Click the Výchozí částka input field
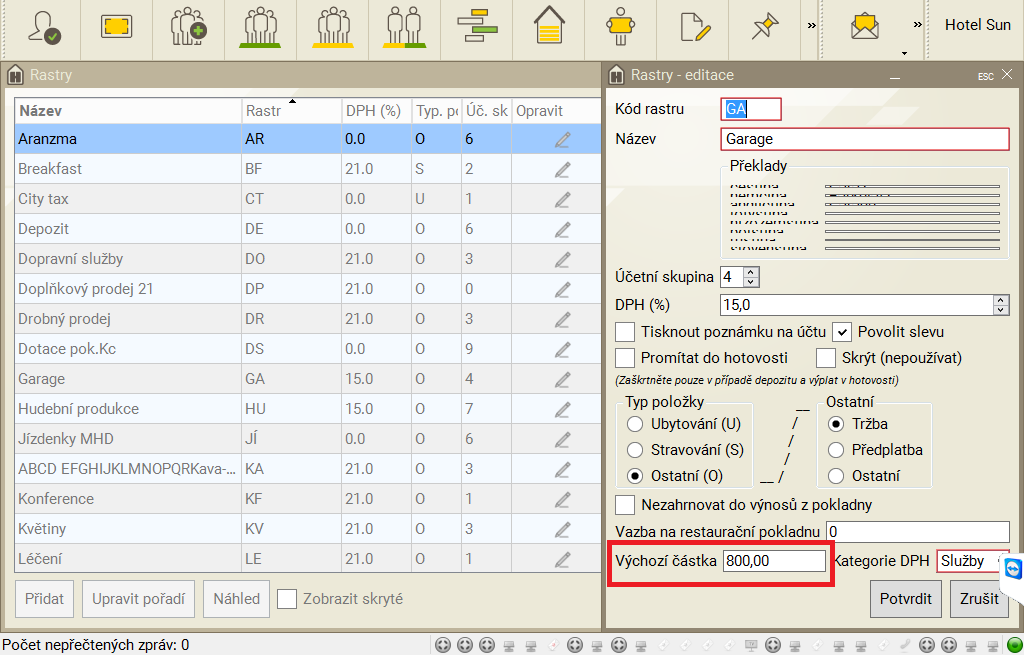Viewport: 1024px width, 655px height. point(775,561)
